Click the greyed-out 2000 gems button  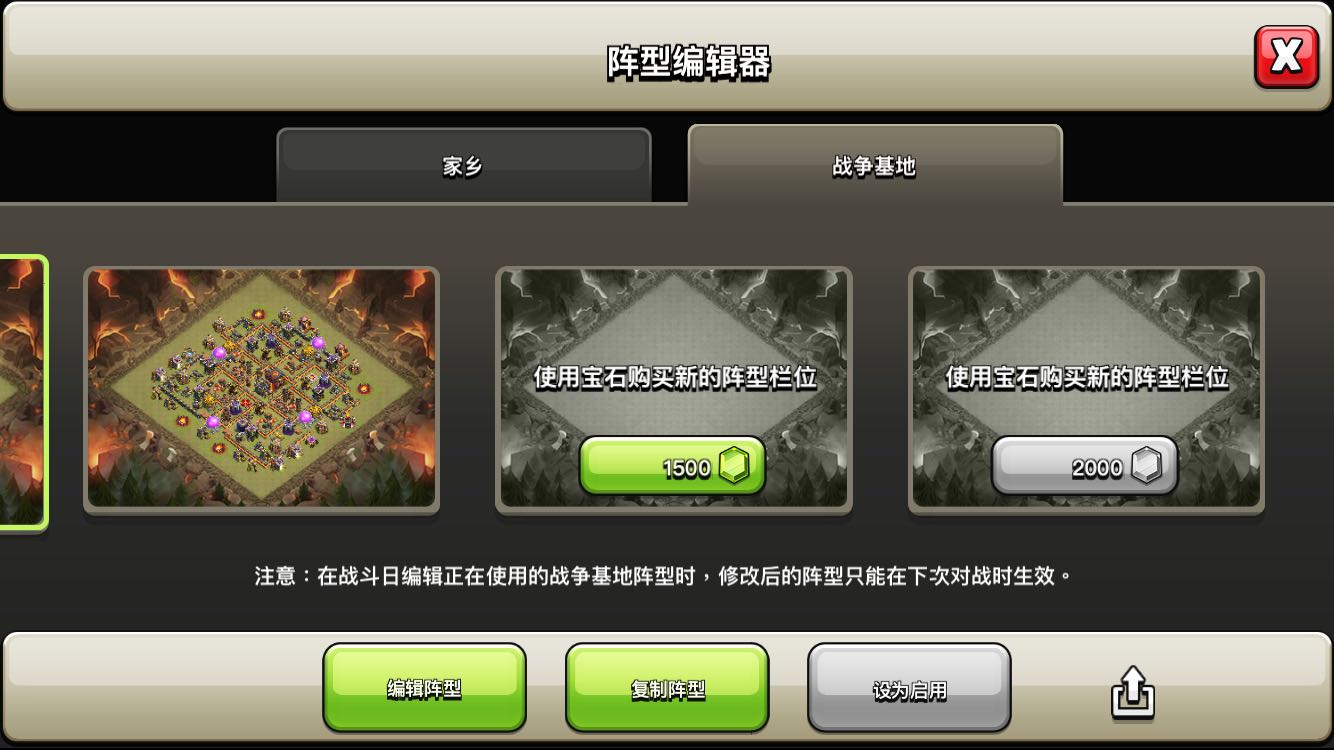[x=1085, y=466]
